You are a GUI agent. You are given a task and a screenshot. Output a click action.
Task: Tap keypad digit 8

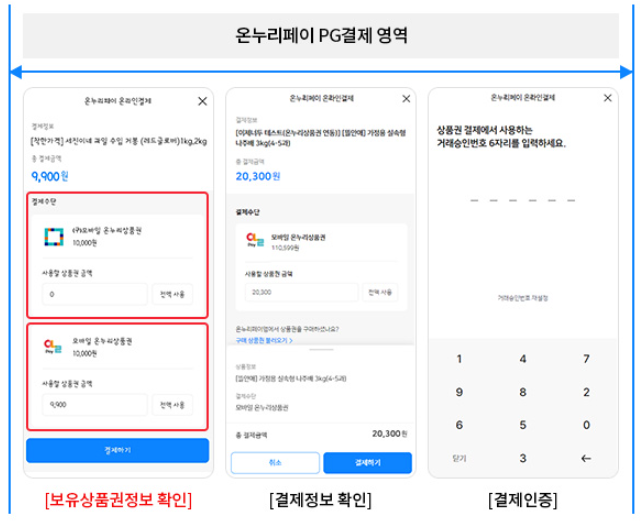[523, 392]
